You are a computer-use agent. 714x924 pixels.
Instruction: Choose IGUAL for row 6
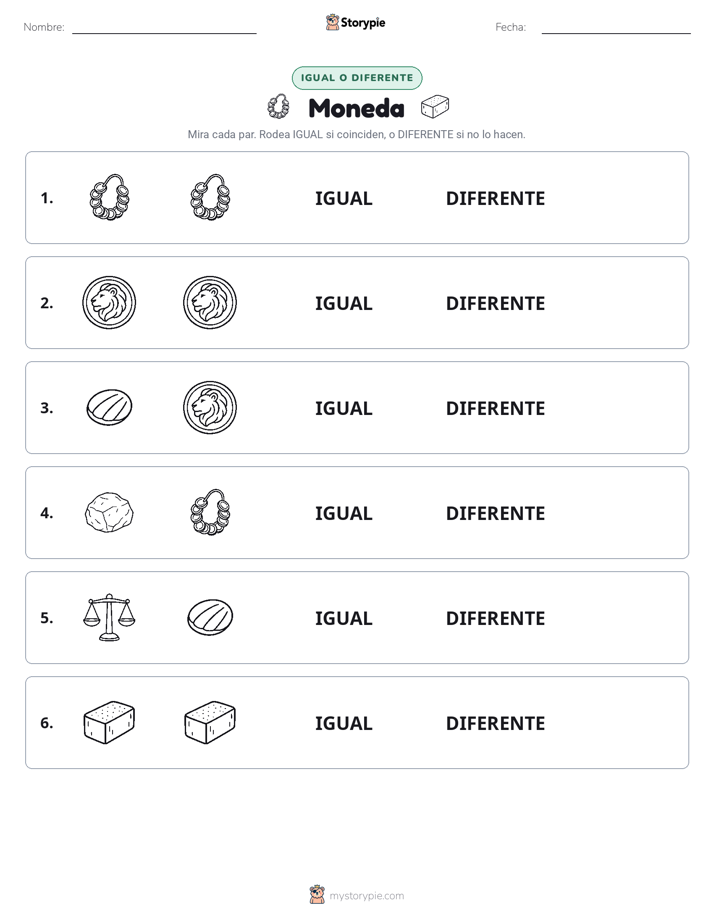[343, 722]
